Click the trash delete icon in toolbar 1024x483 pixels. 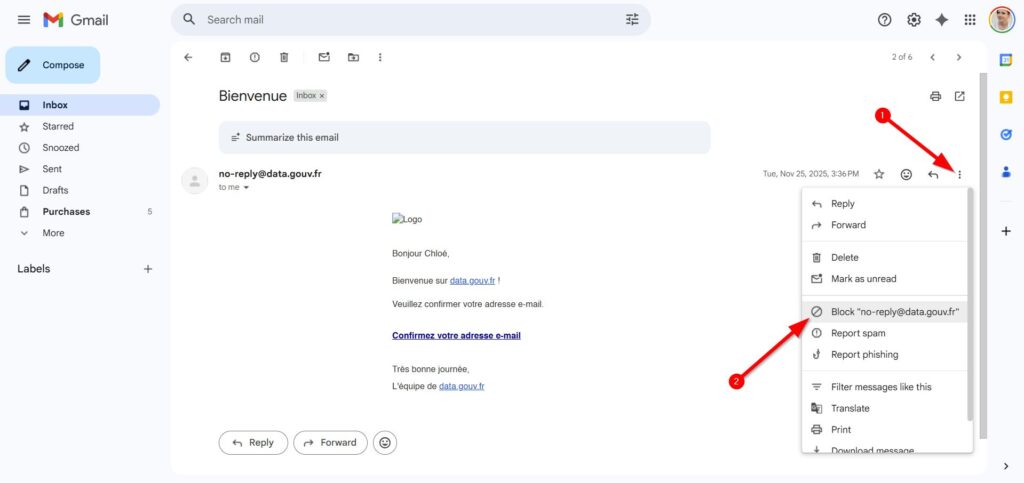click(x=284, y=57)
